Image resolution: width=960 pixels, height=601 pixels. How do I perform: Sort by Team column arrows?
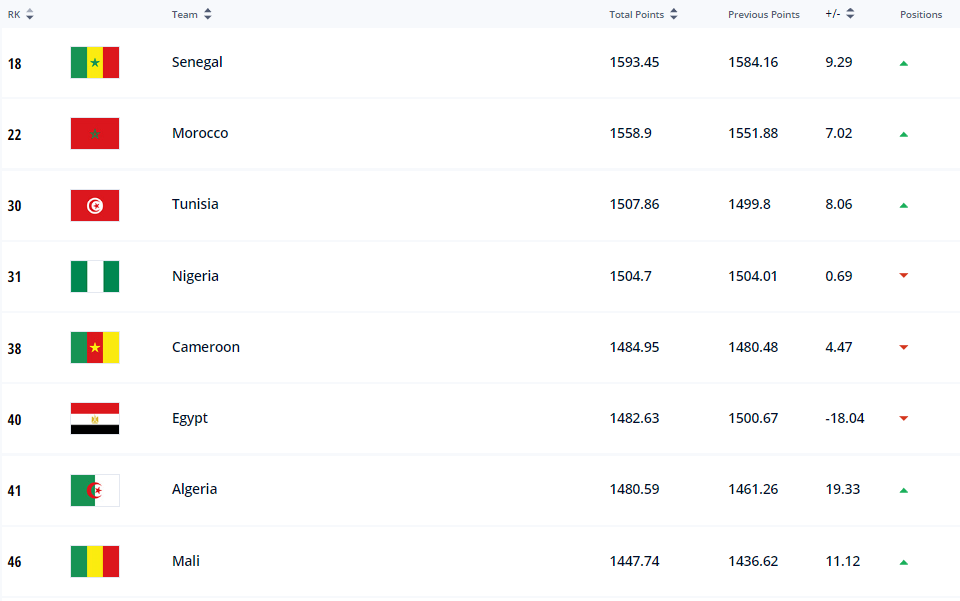(x=207, y=14)
